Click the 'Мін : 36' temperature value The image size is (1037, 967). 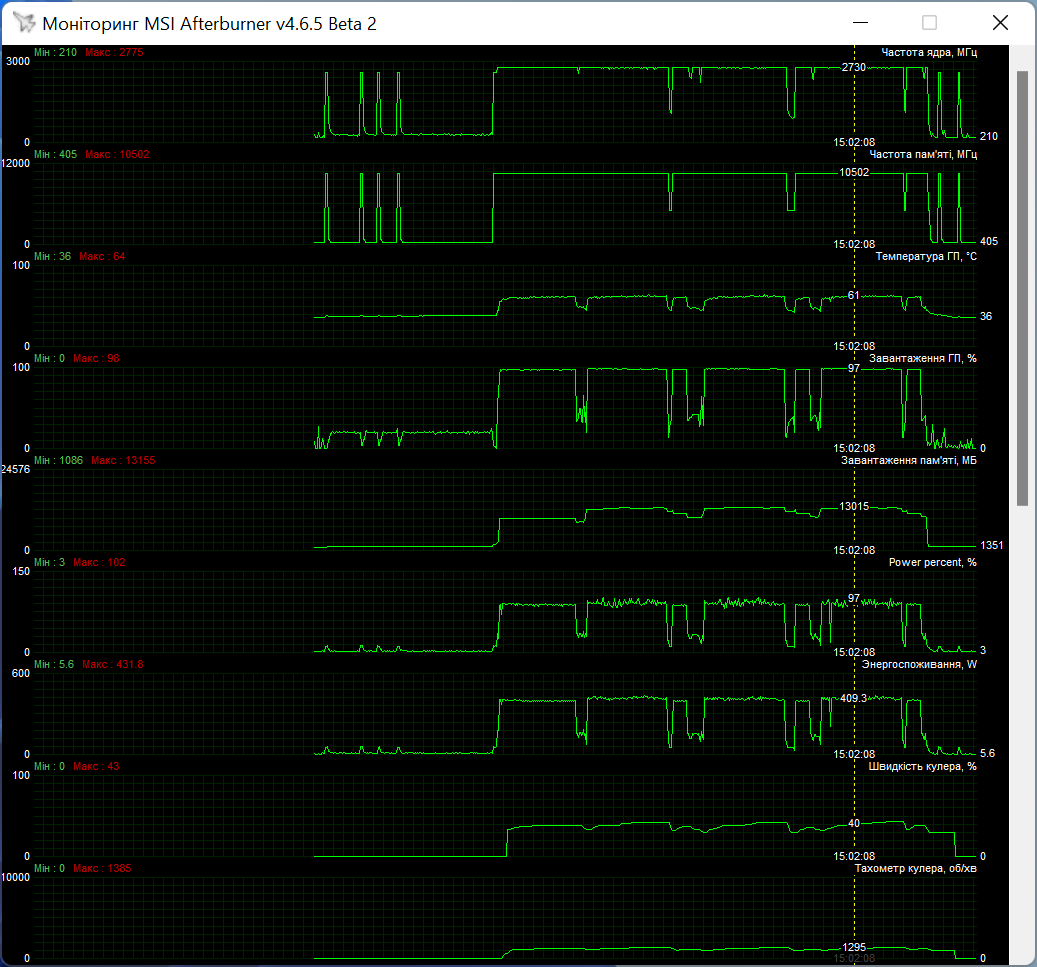point(52,256)
